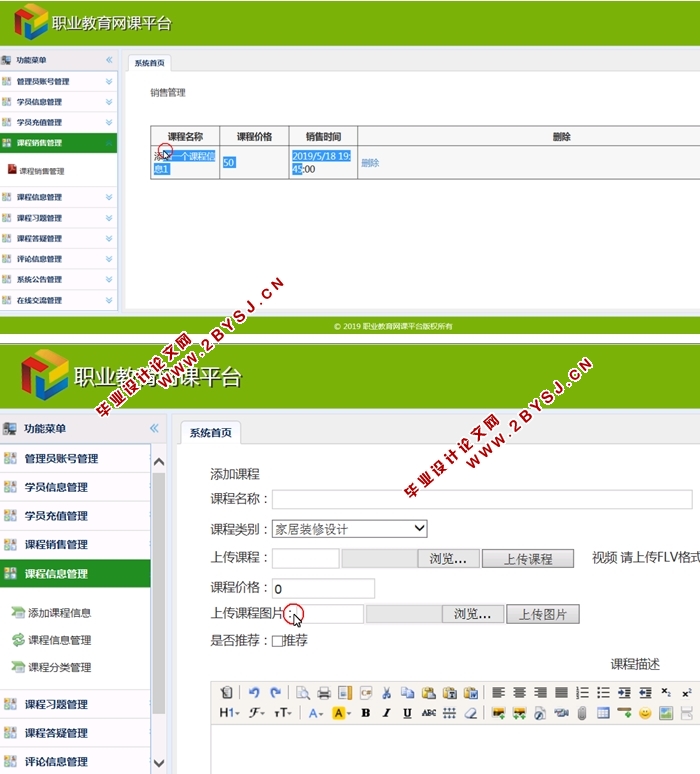Apply underline formatting
This screenshot has width=700, height=774.
click(407, 713)
